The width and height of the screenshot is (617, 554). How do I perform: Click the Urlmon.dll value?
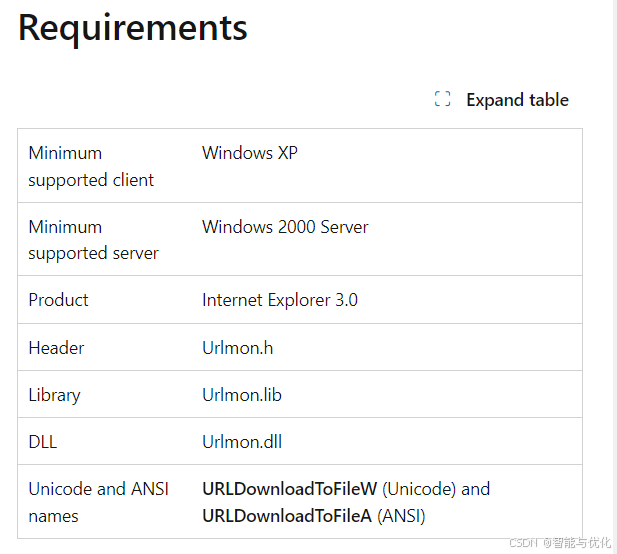(242, 442)
